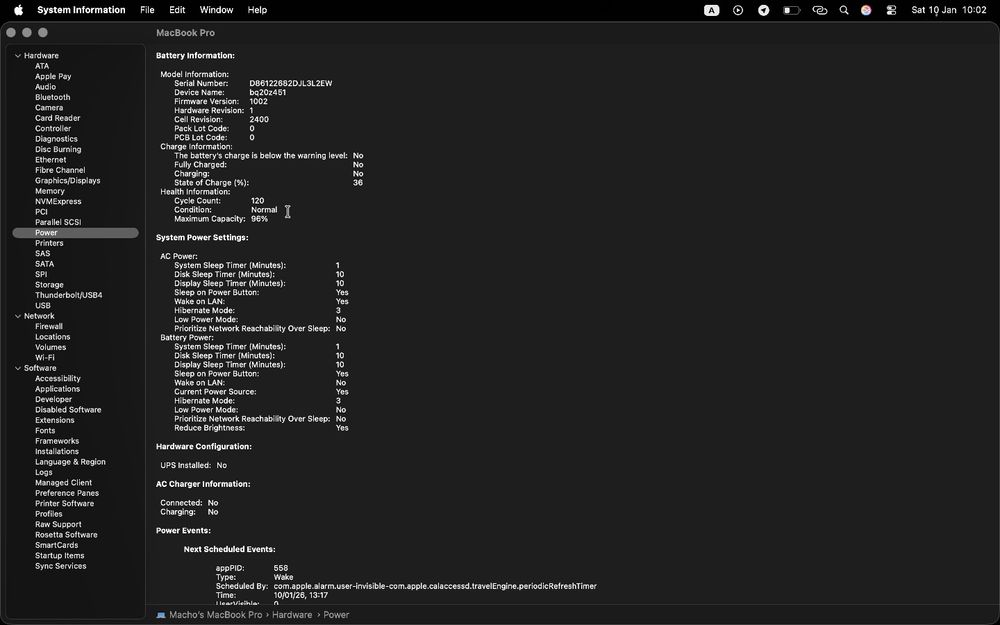Select Rosetta Software in the sidebar
The height and width of the screenshot is (625, 1000).
pyautogui.click(x=66, y=534)
